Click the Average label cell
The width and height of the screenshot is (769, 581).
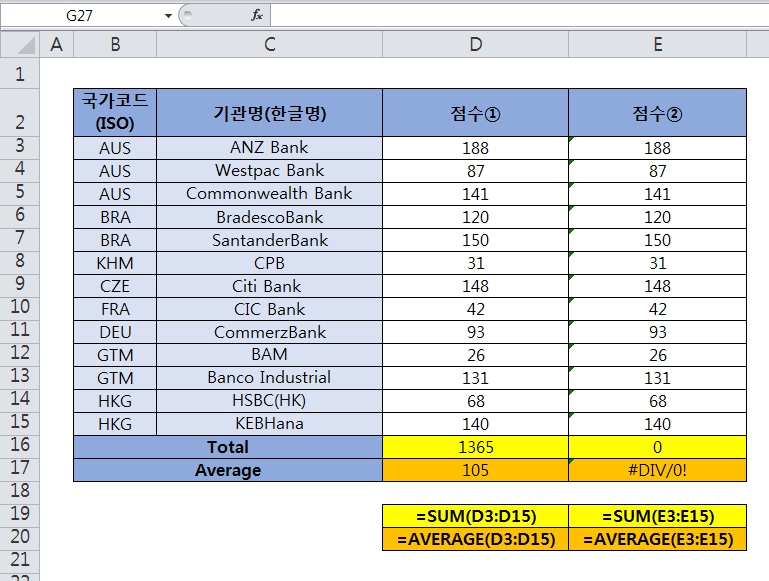click(x=228, y=470)
